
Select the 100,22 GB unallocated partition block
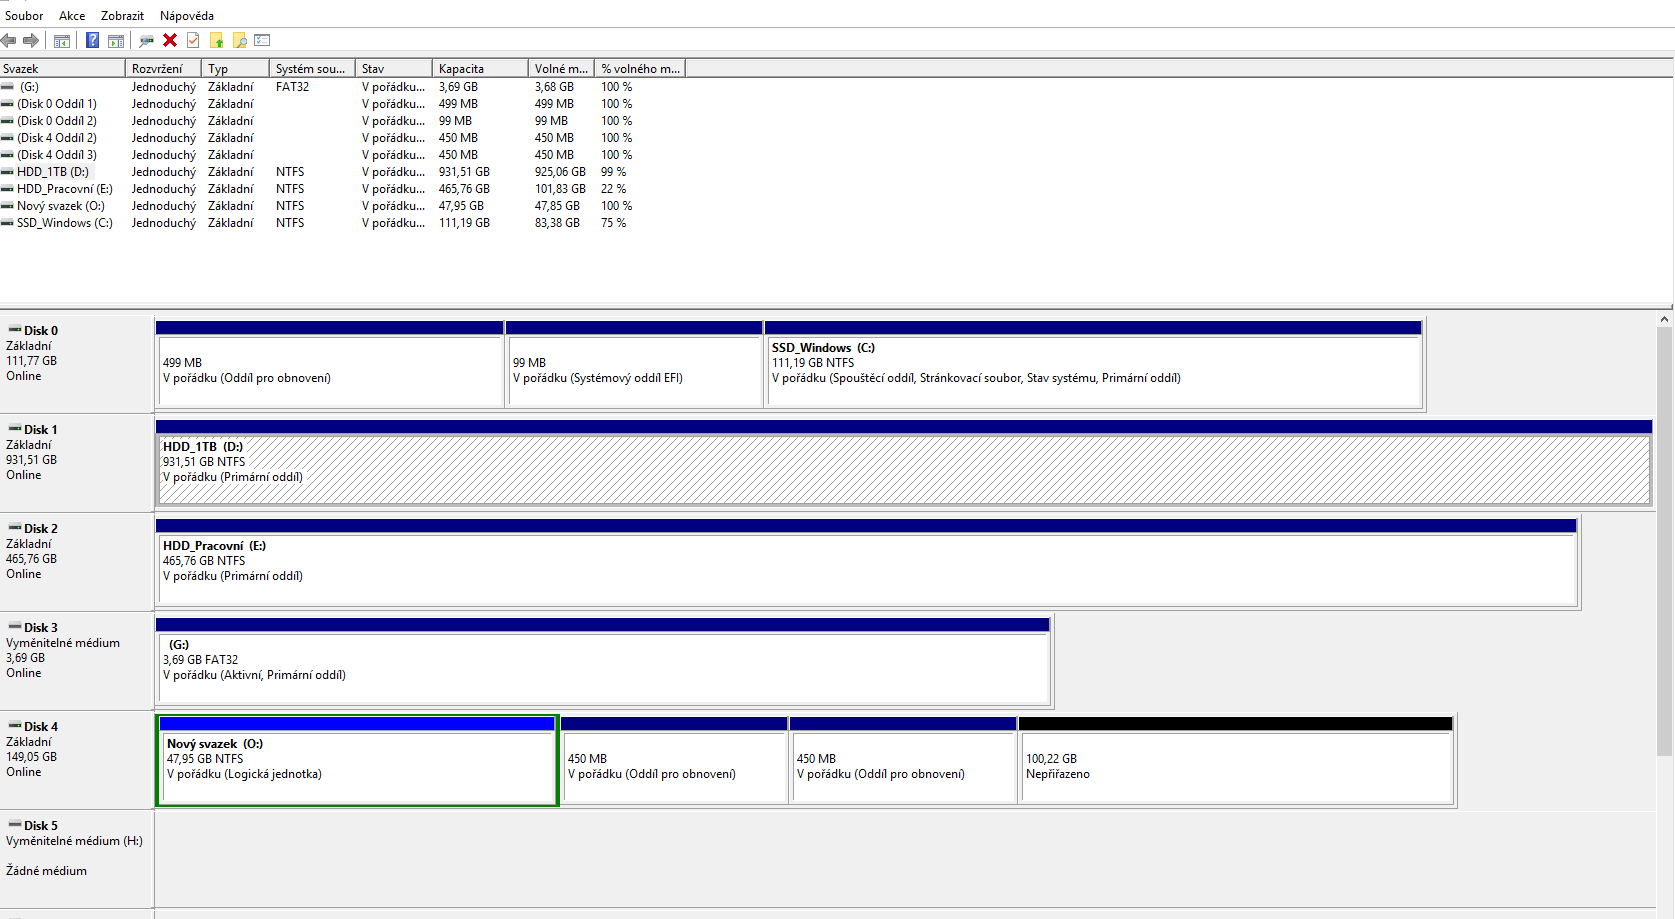1235,767
